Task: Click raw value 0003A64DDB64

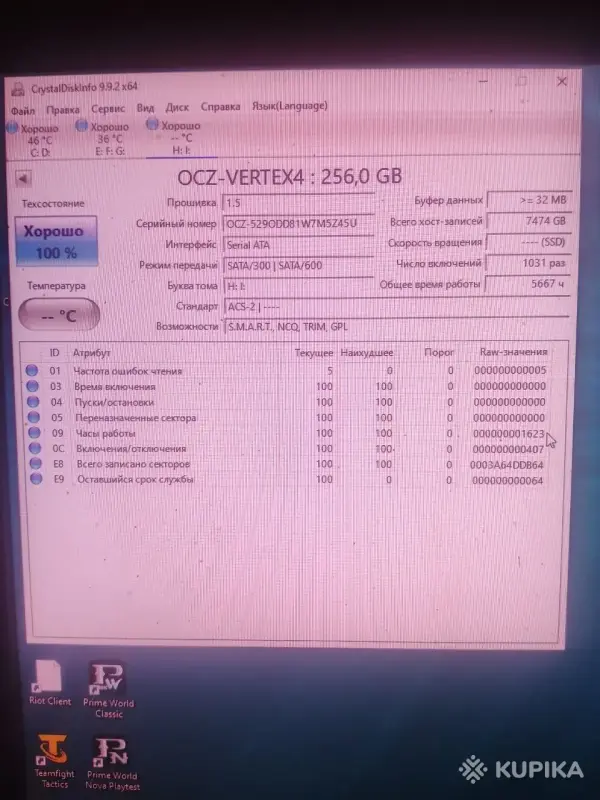Action: (506, 465)
